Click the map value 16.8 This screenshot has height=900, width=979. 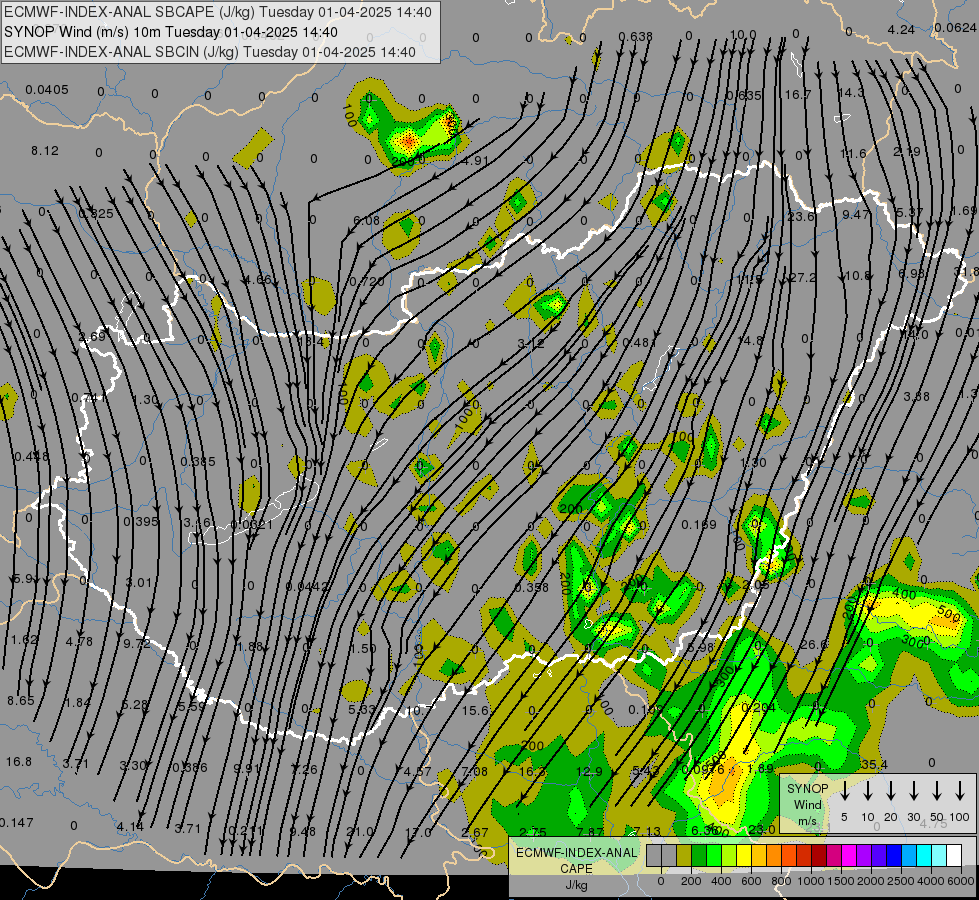[19, 761]
